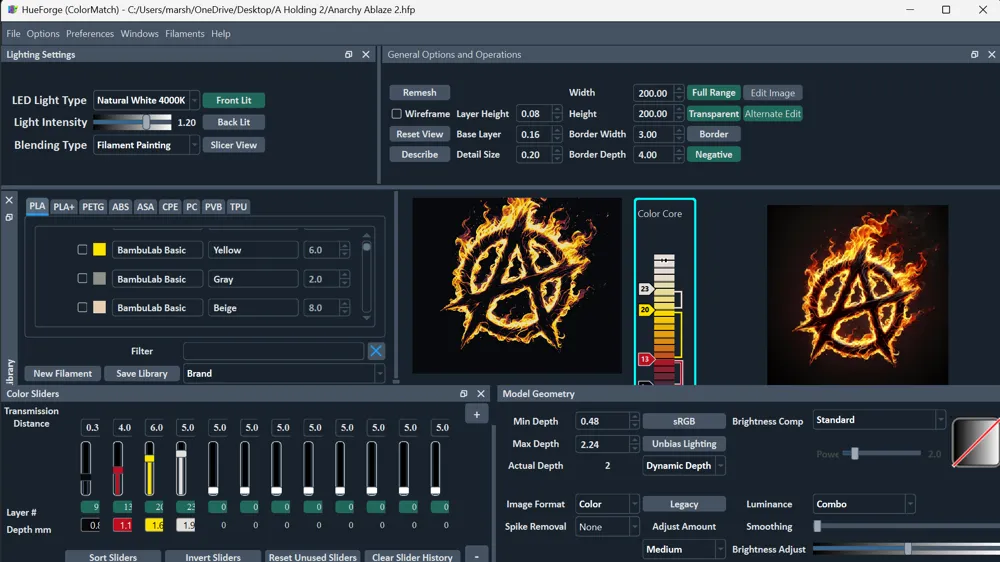Click the Slicer View button
The image size is (1000, 562).
click(x=233, y=145)
